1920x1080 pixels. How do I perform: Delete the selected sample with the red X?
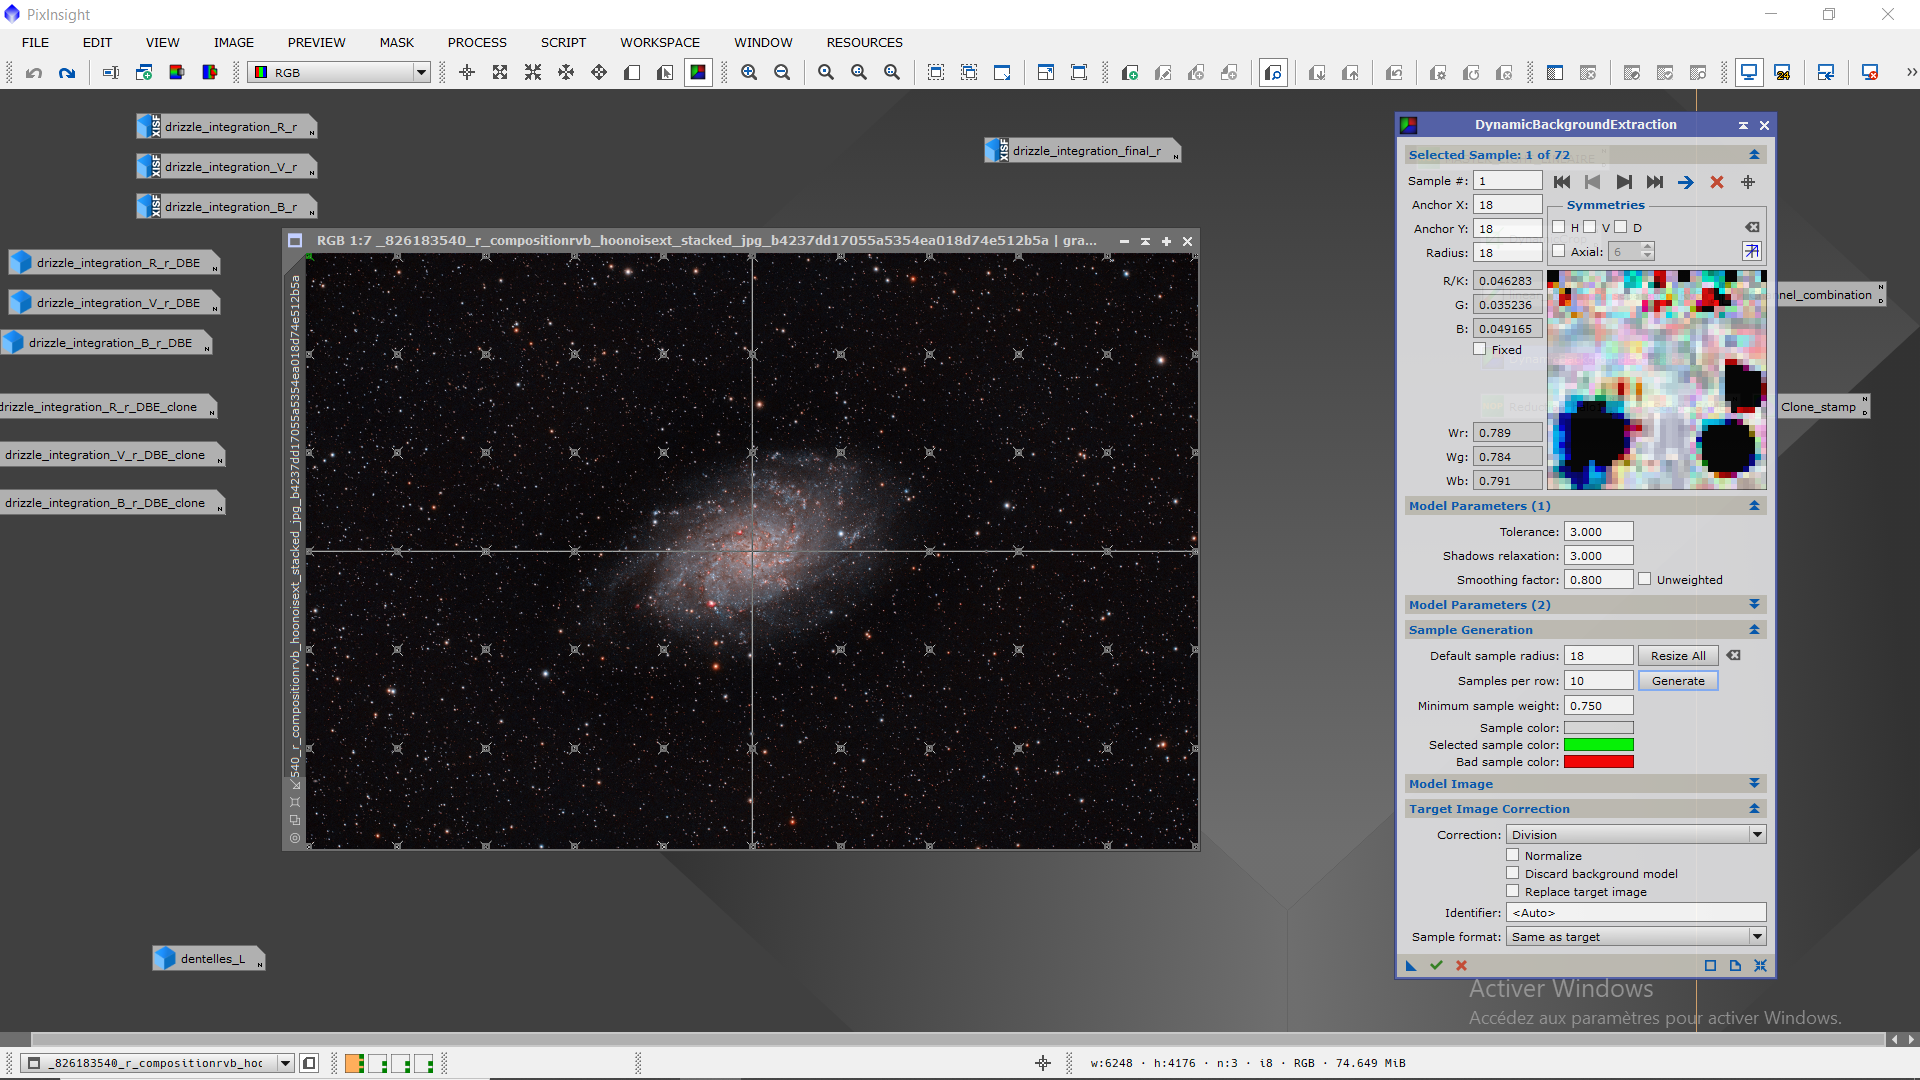pos(1717,182)
